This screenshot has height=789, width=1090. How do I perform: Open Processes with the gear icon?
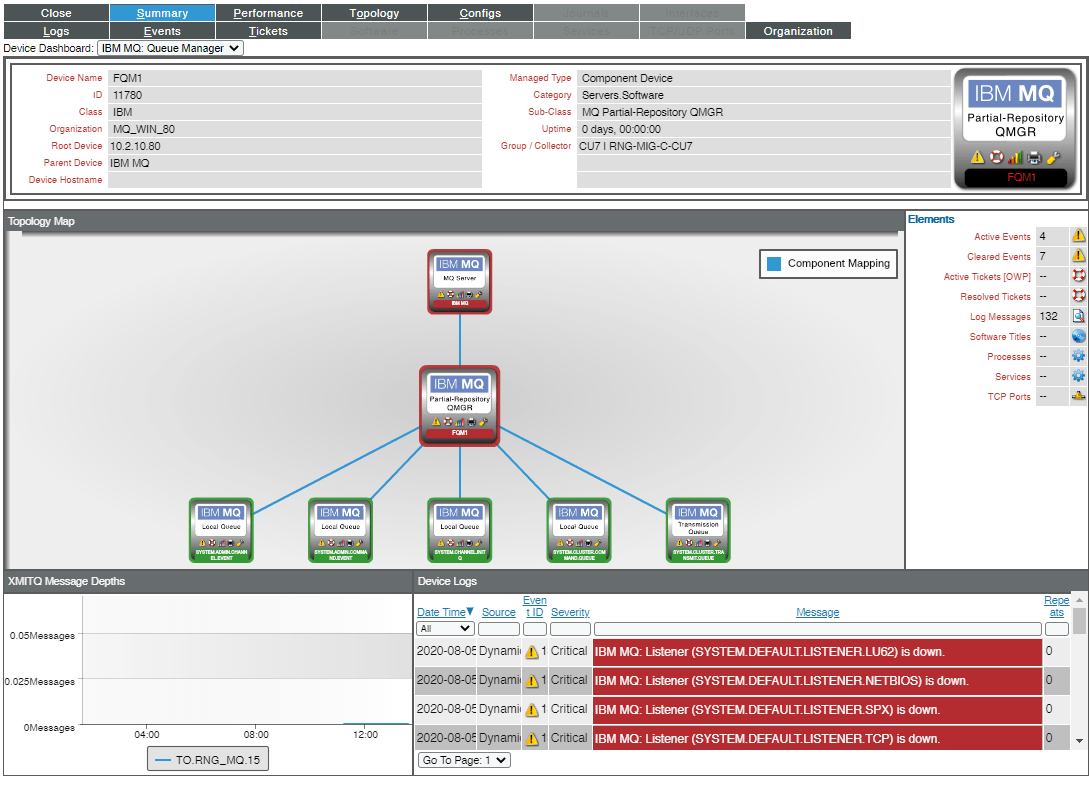pos(1077,356)
